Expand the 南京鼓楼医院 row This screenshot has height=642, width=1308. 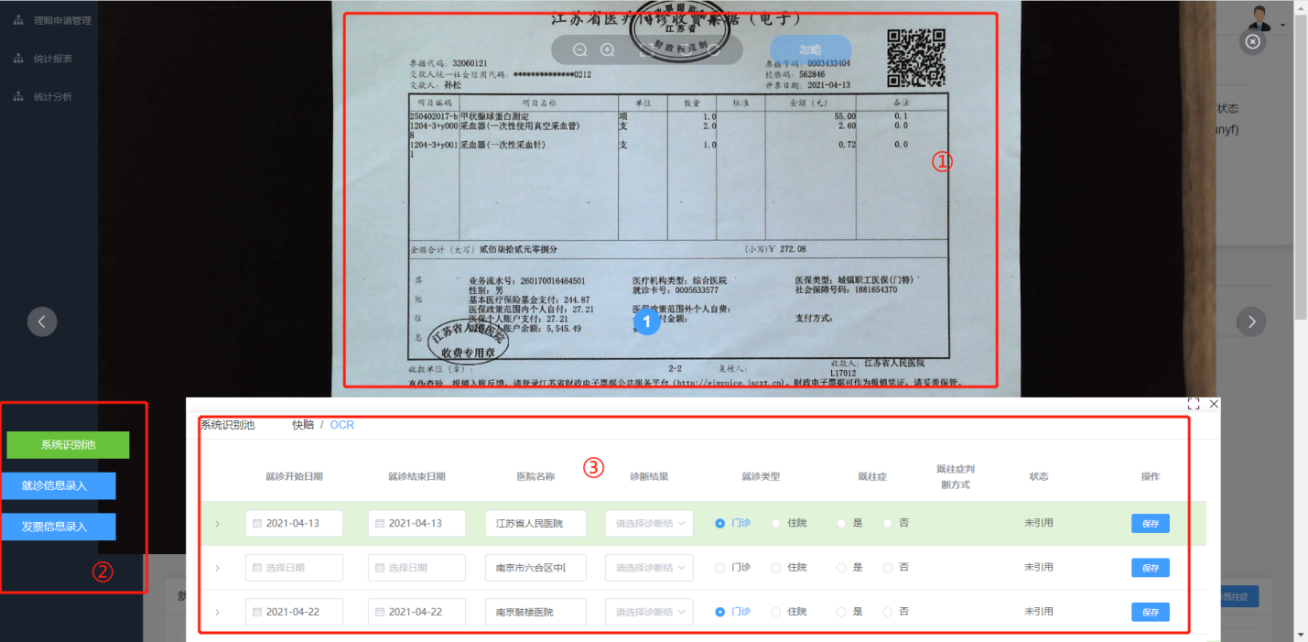217,611
